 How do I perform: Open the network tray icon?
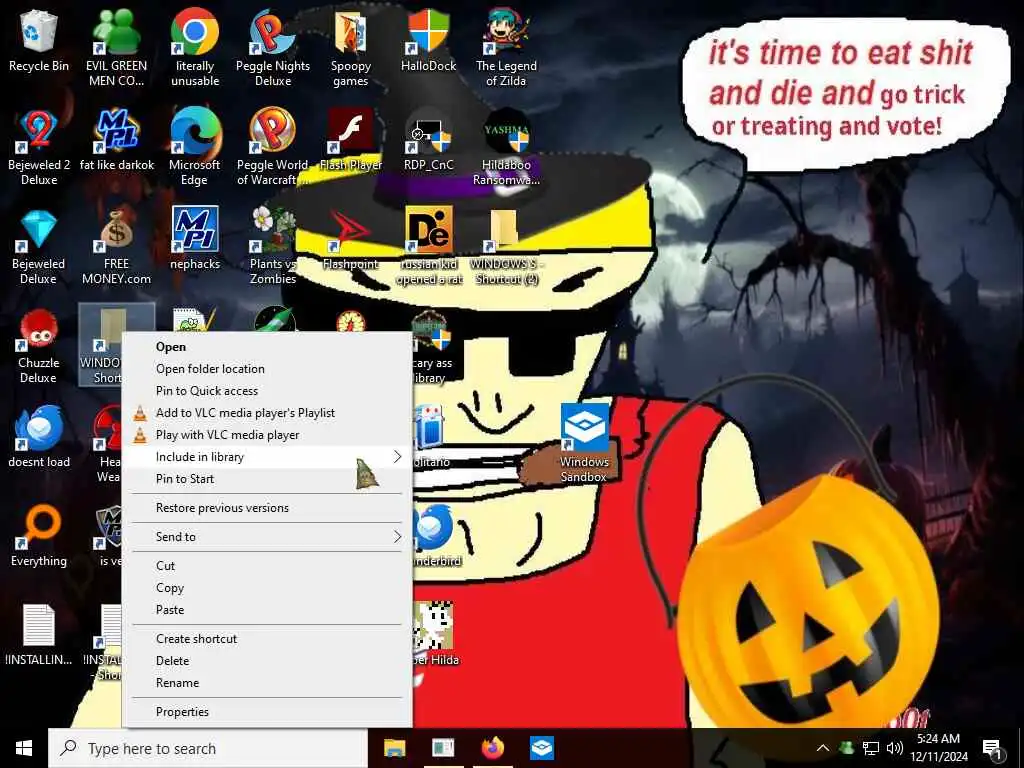871,748
